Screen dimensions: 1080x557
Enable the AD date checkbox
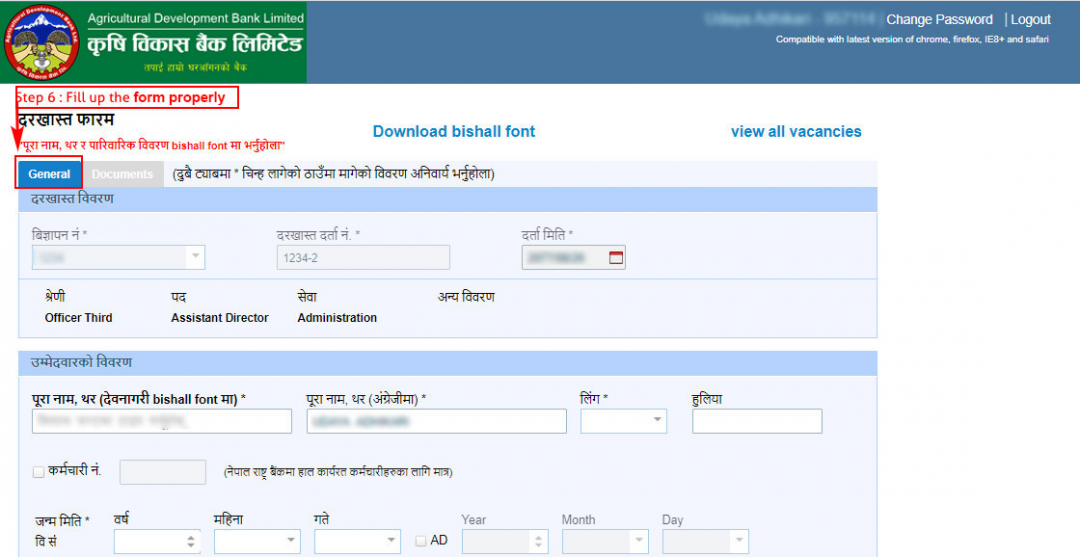(x=421, y=541)
